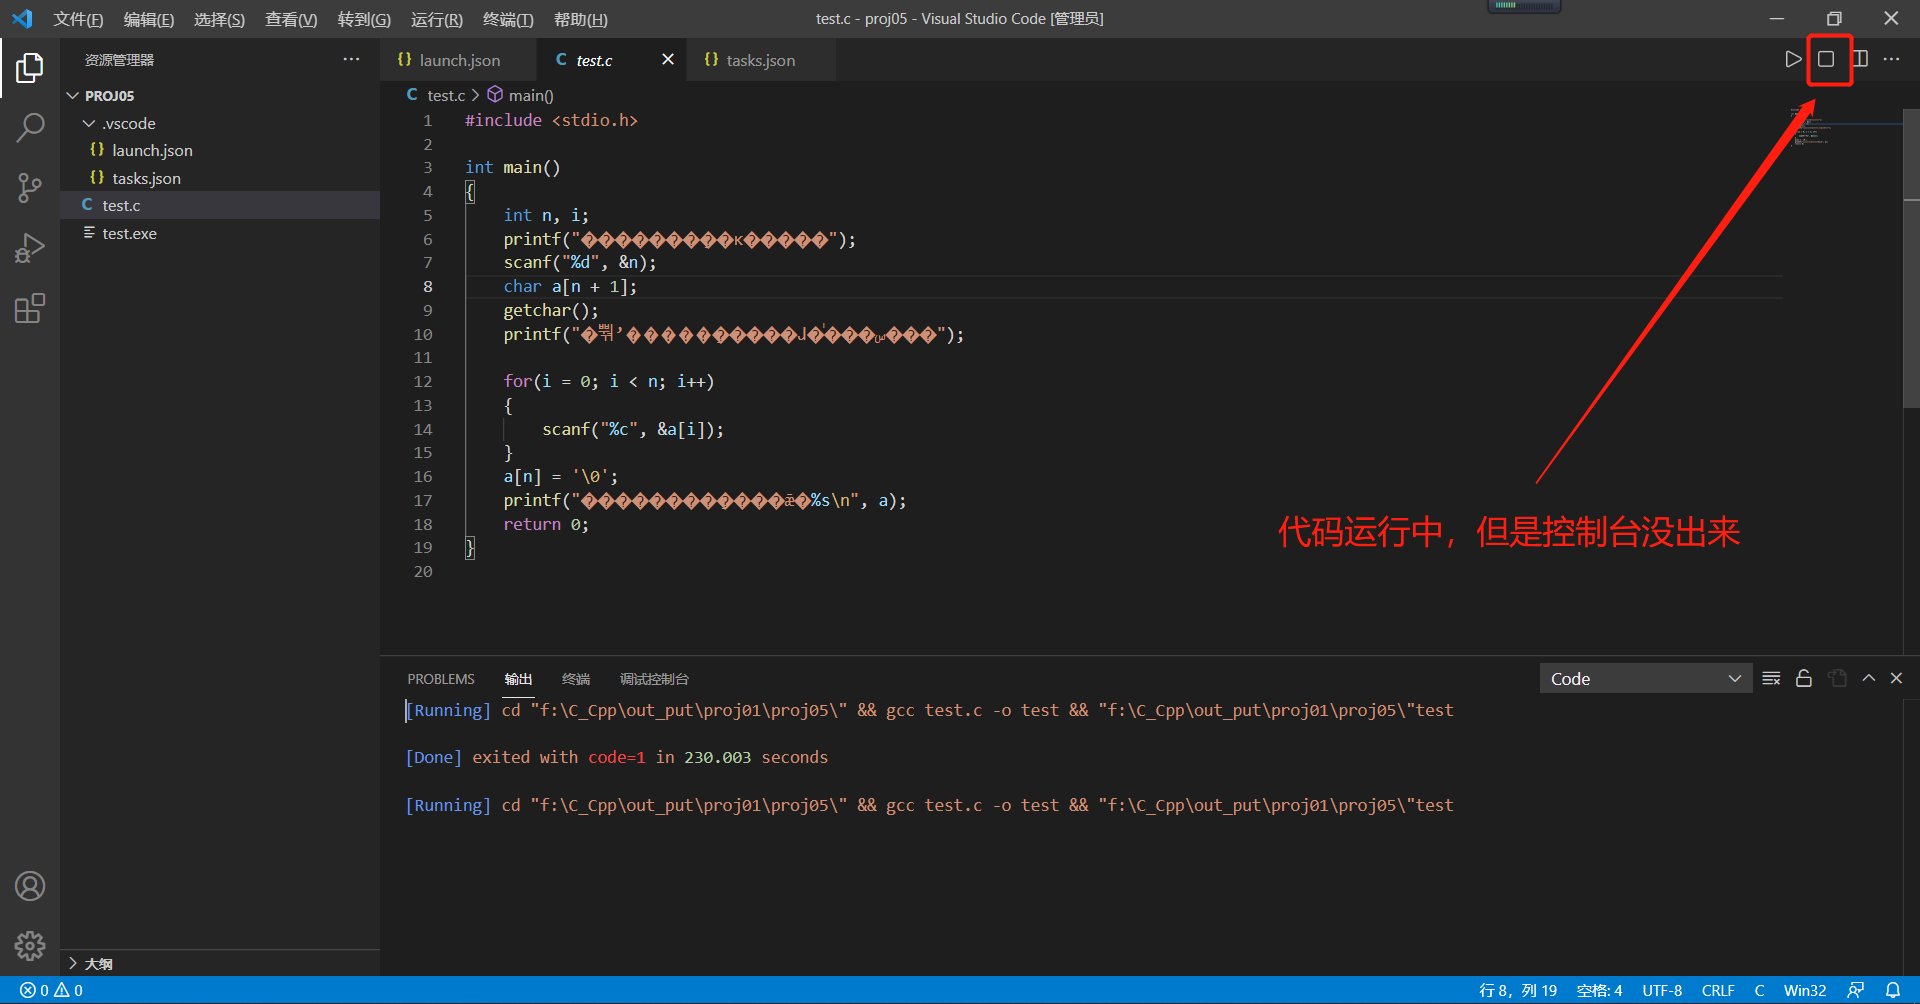Open the Explorer view in activity bar
Image resolution: width=1920 pixels, height=1004 pixels.
click(30, 68)
